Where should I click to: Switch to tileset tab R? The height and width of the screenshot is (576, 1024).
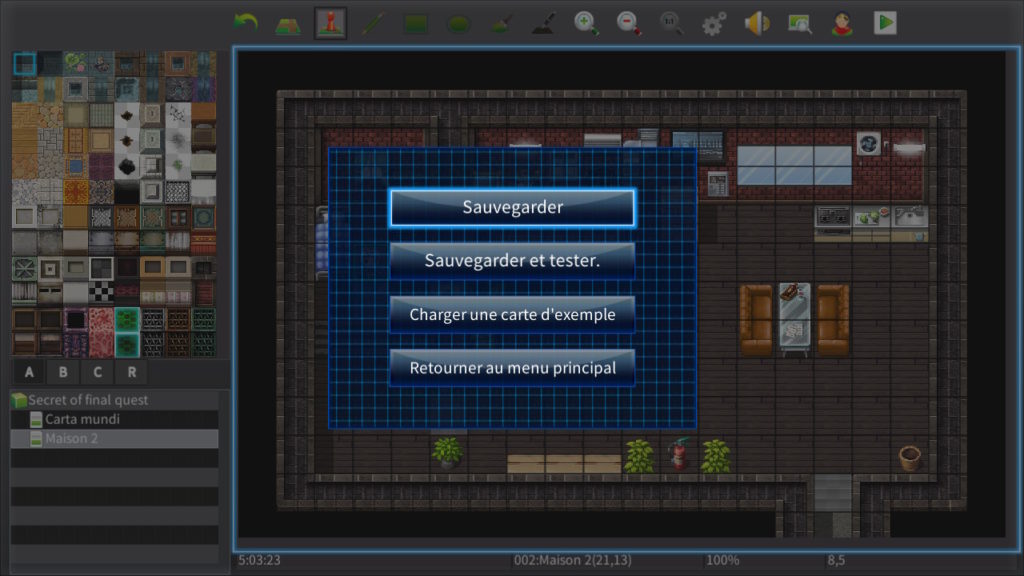point(132,372)
